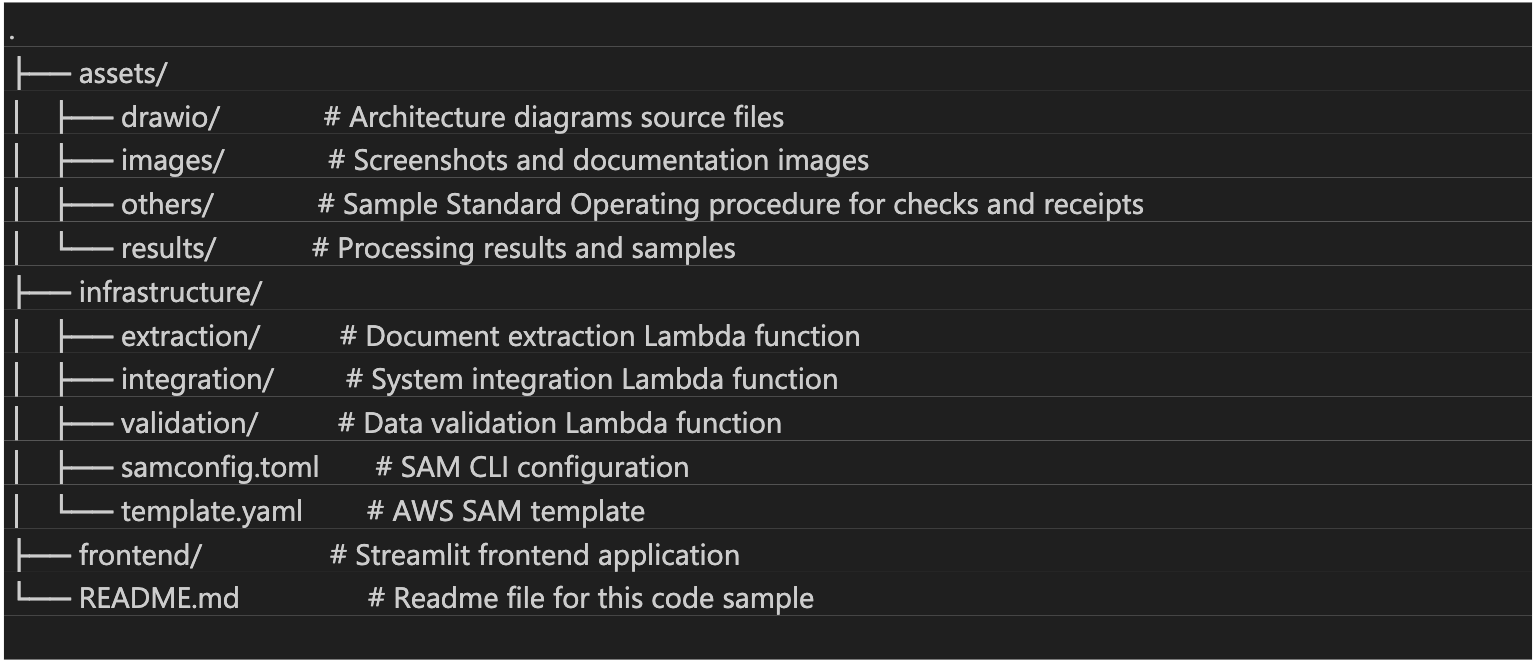
Task: Click the README.md file name
Action: [159, 599]
